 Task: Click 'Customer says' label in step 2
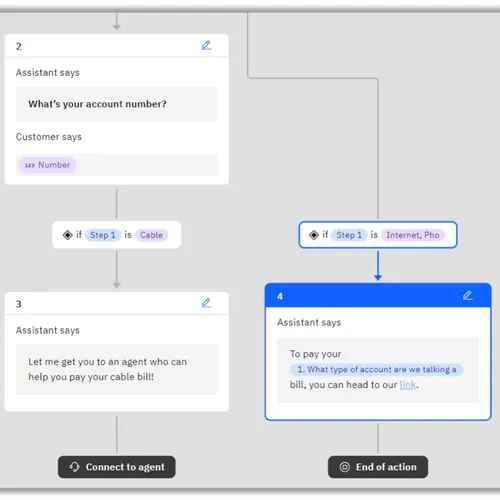coord(49,137)
